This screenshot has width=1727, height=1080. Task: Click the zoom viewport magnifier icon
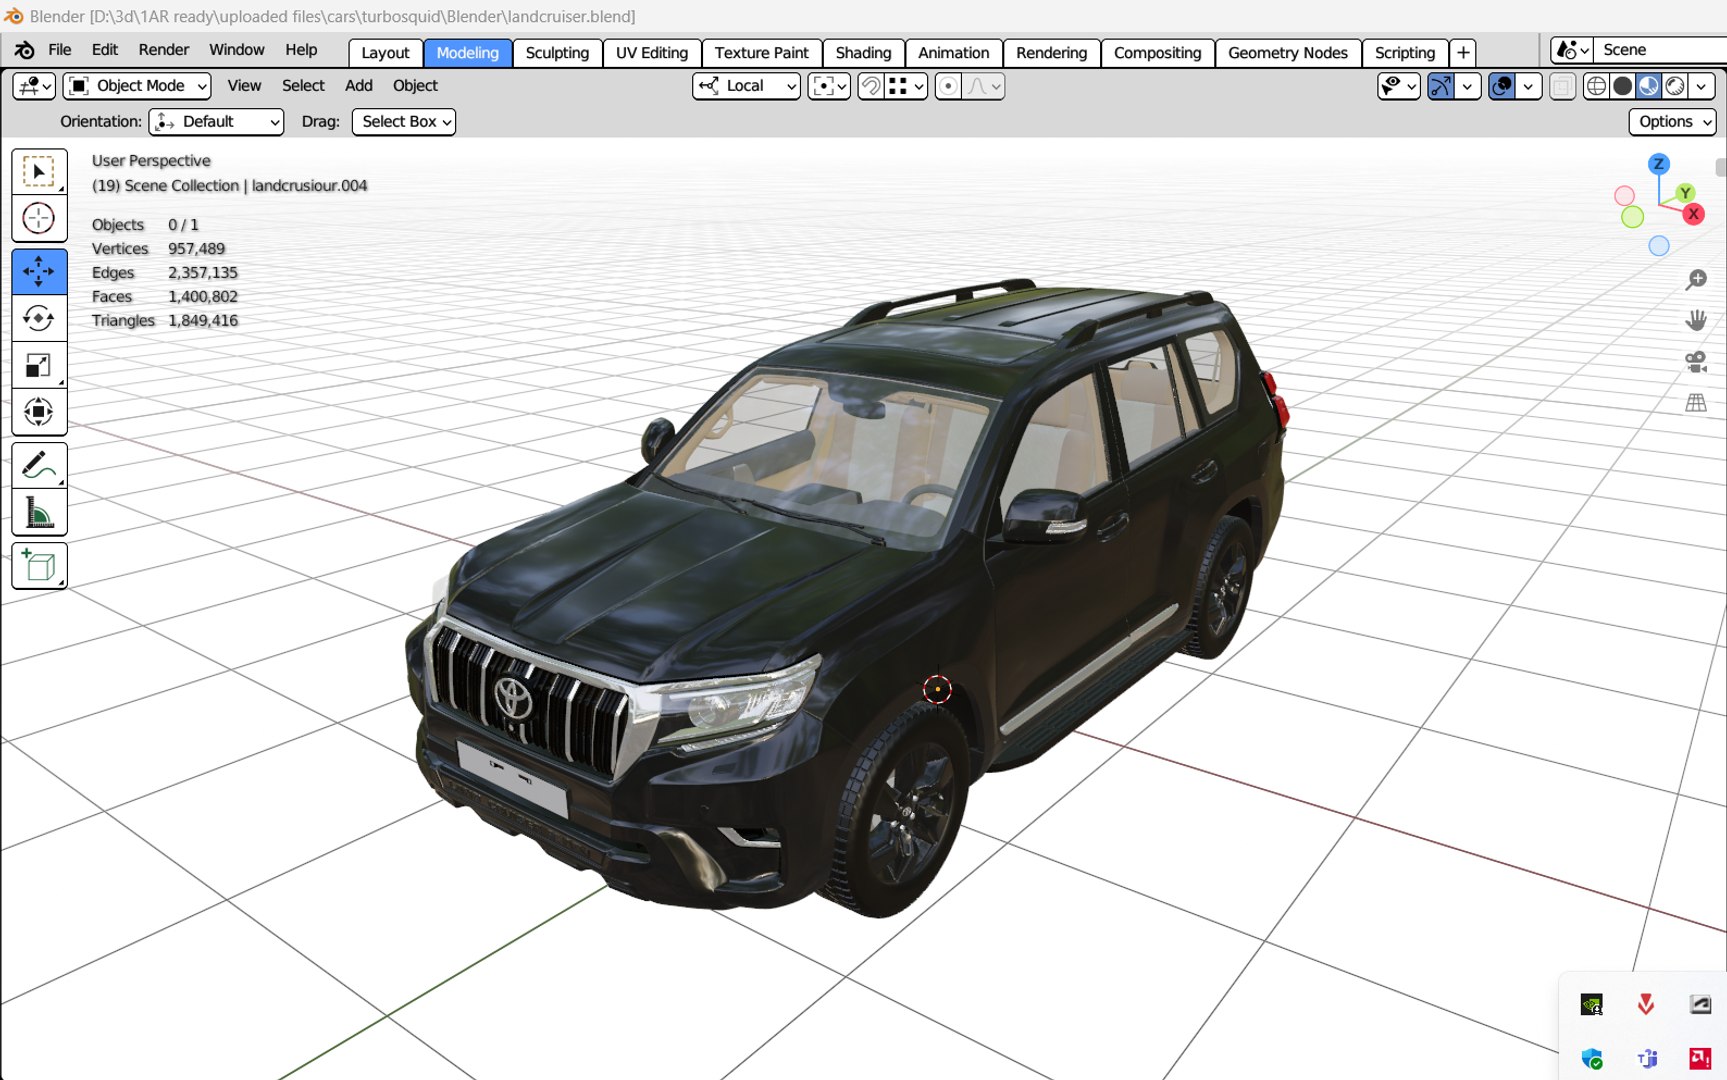coord(1696,280)
